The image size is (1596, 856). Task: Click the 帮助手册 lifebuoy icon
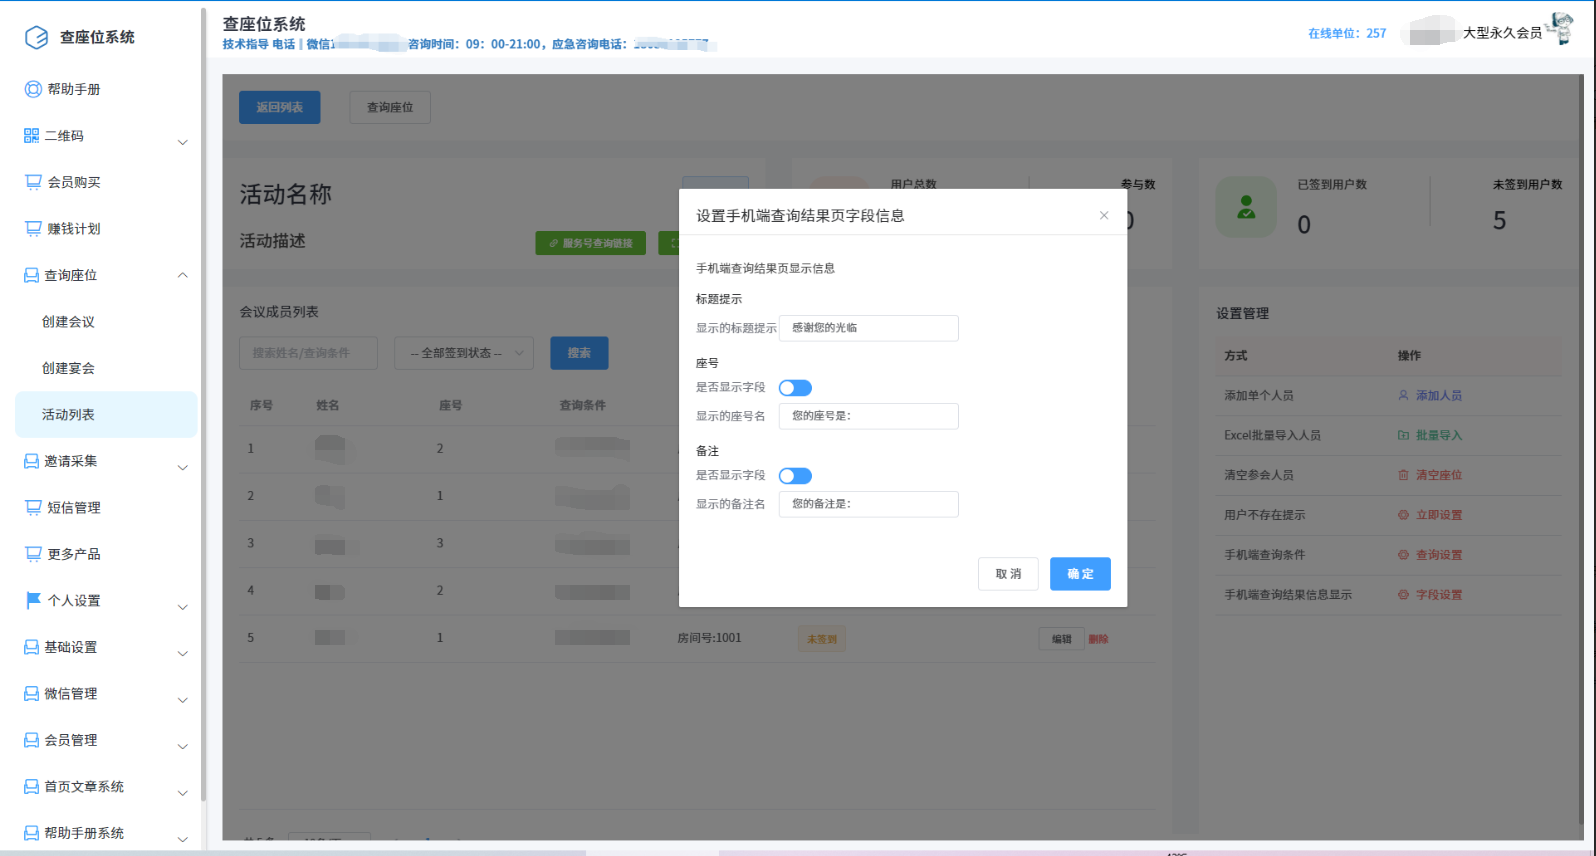tap(33, 89)
